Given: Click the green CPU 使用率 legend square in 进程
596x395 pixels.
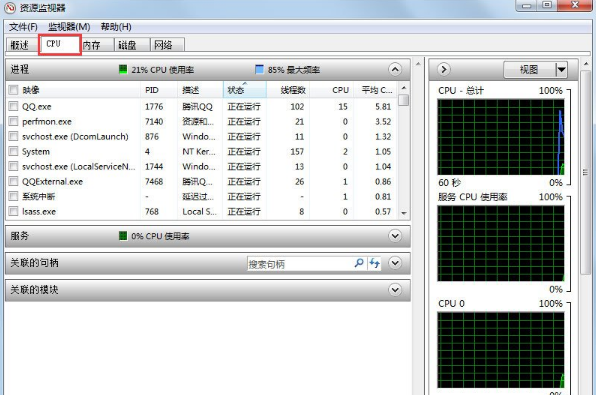Looking at the screenshot, I should tap(123, 69).
